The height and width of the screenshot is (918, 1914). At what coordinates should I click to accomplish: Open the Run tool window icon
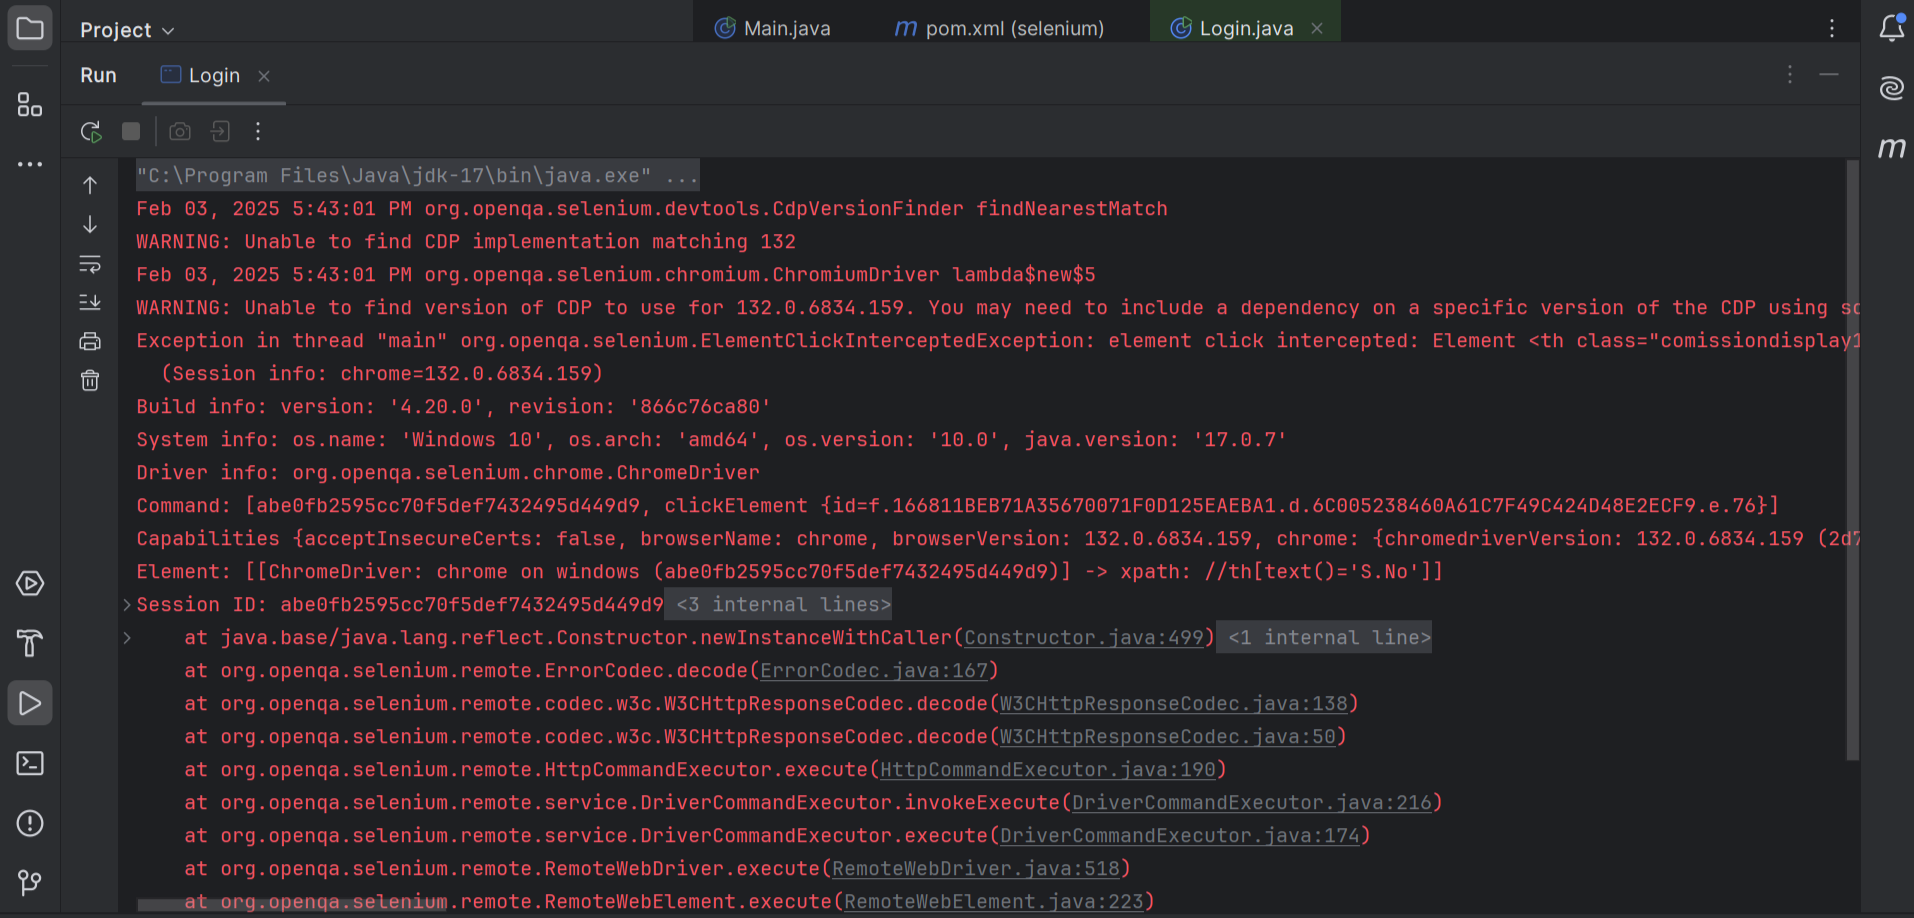pyautogui.click(x=30, y=703)
